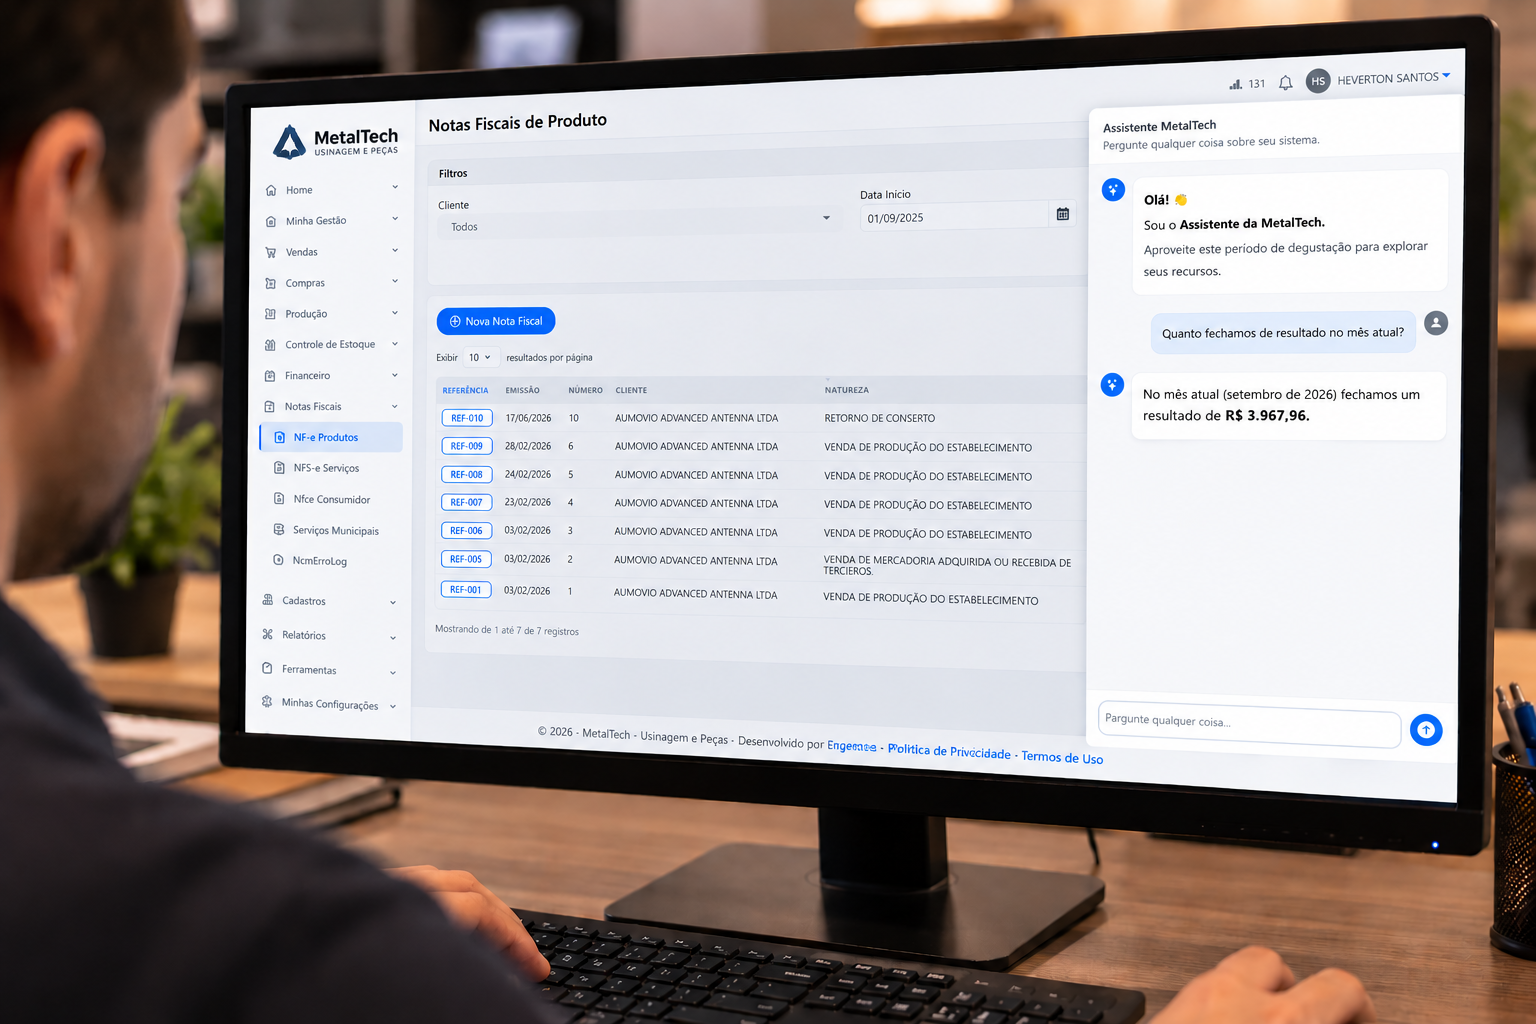The height and width of the screenshot is (1024, 1536).
Task: Click the Controle de Estoque icon
Action: 270,345
